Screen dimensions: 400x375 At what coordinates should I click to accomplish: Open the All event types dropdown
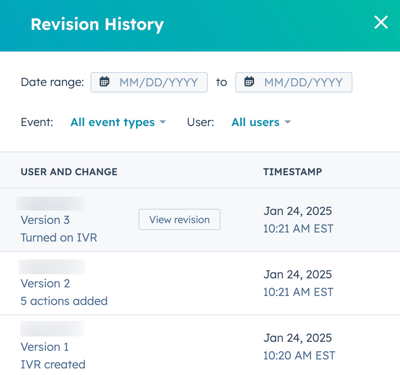(118, 122)
